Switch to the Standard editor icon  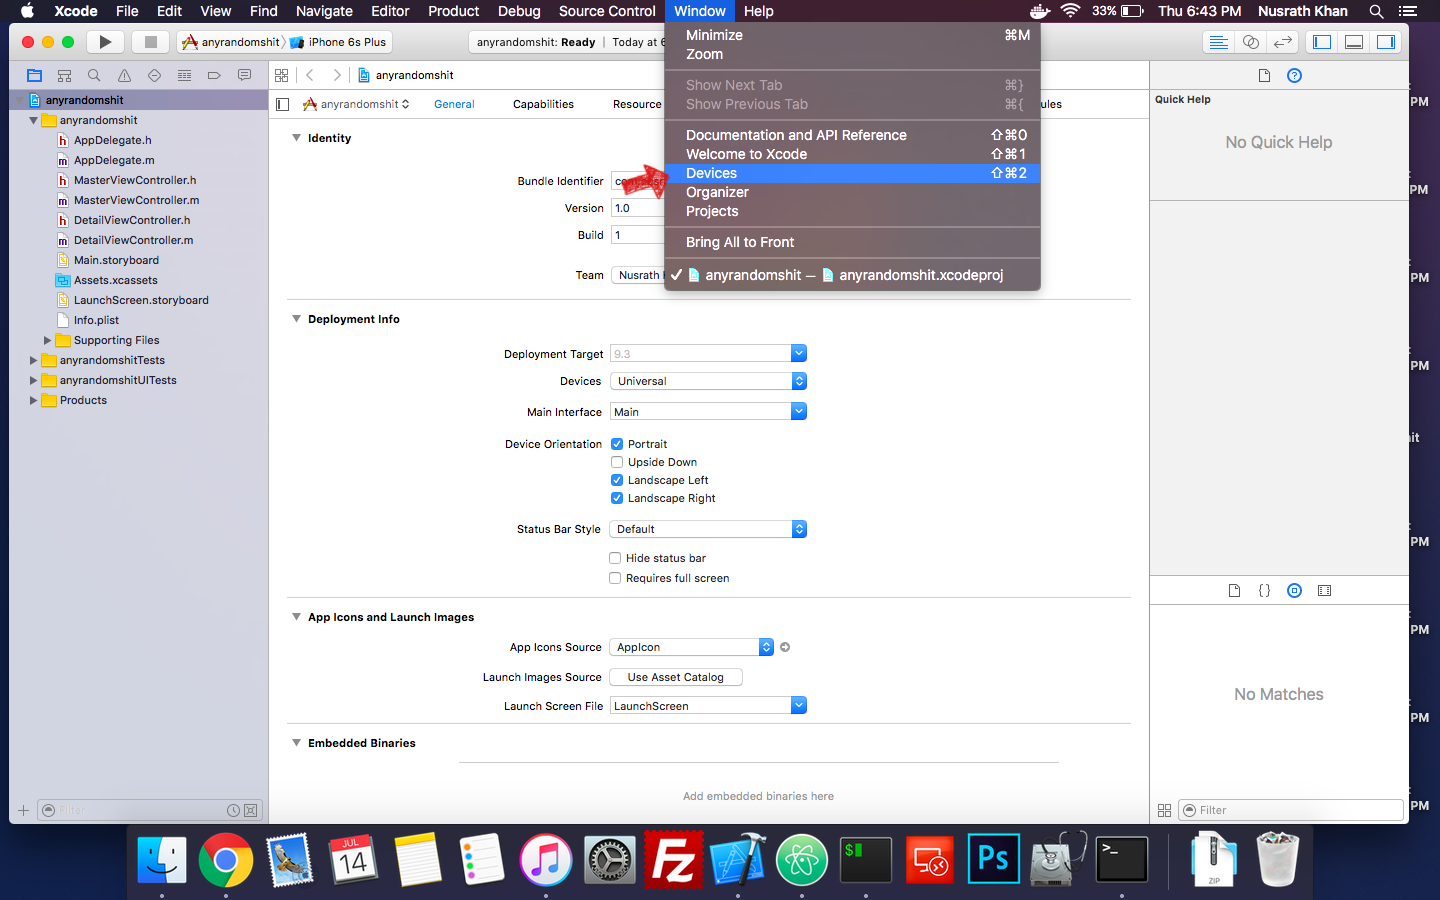(x=1218, y=42)
